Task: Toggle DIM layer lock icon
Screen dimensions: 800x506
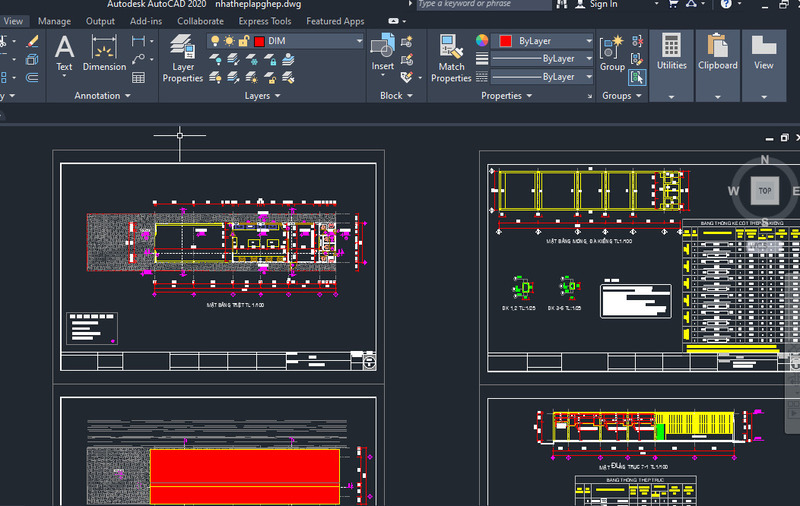Action: coord(244,41)
